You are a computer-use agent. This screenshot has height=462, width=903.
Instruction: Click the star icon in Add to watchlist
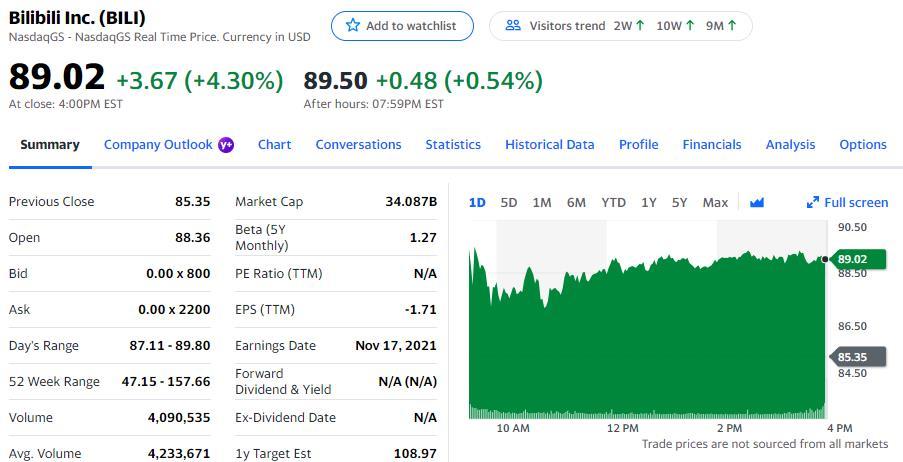(352, 25)
